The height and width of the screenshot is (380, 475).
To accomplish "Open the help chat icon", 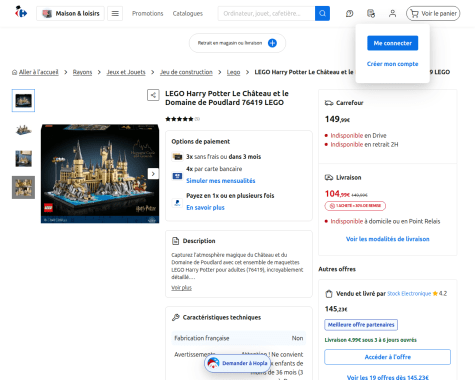I will pos(349,13).
